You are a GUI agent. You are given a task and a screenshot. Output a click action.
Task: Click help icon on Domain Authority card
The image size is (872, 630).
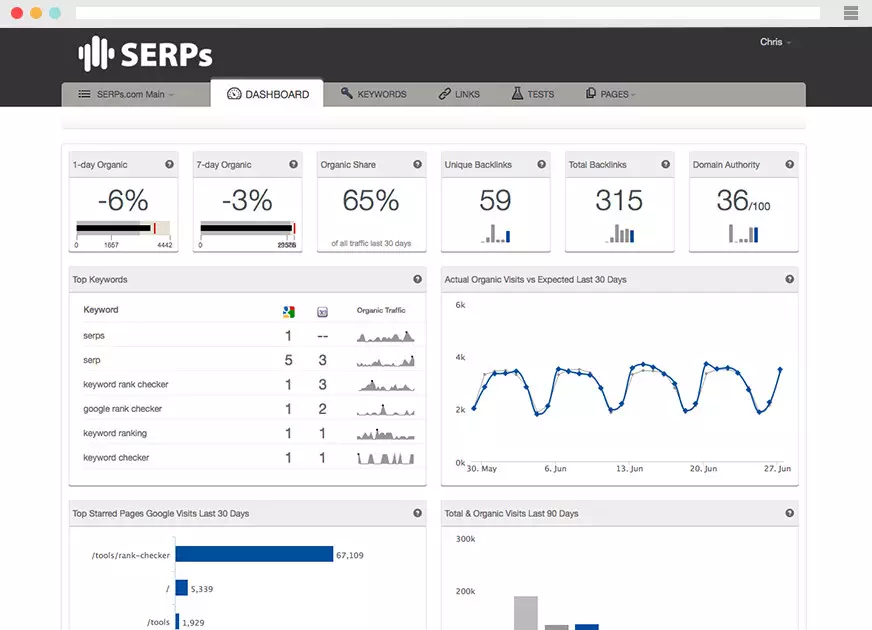pyautogui.click(x=789, y=165)
